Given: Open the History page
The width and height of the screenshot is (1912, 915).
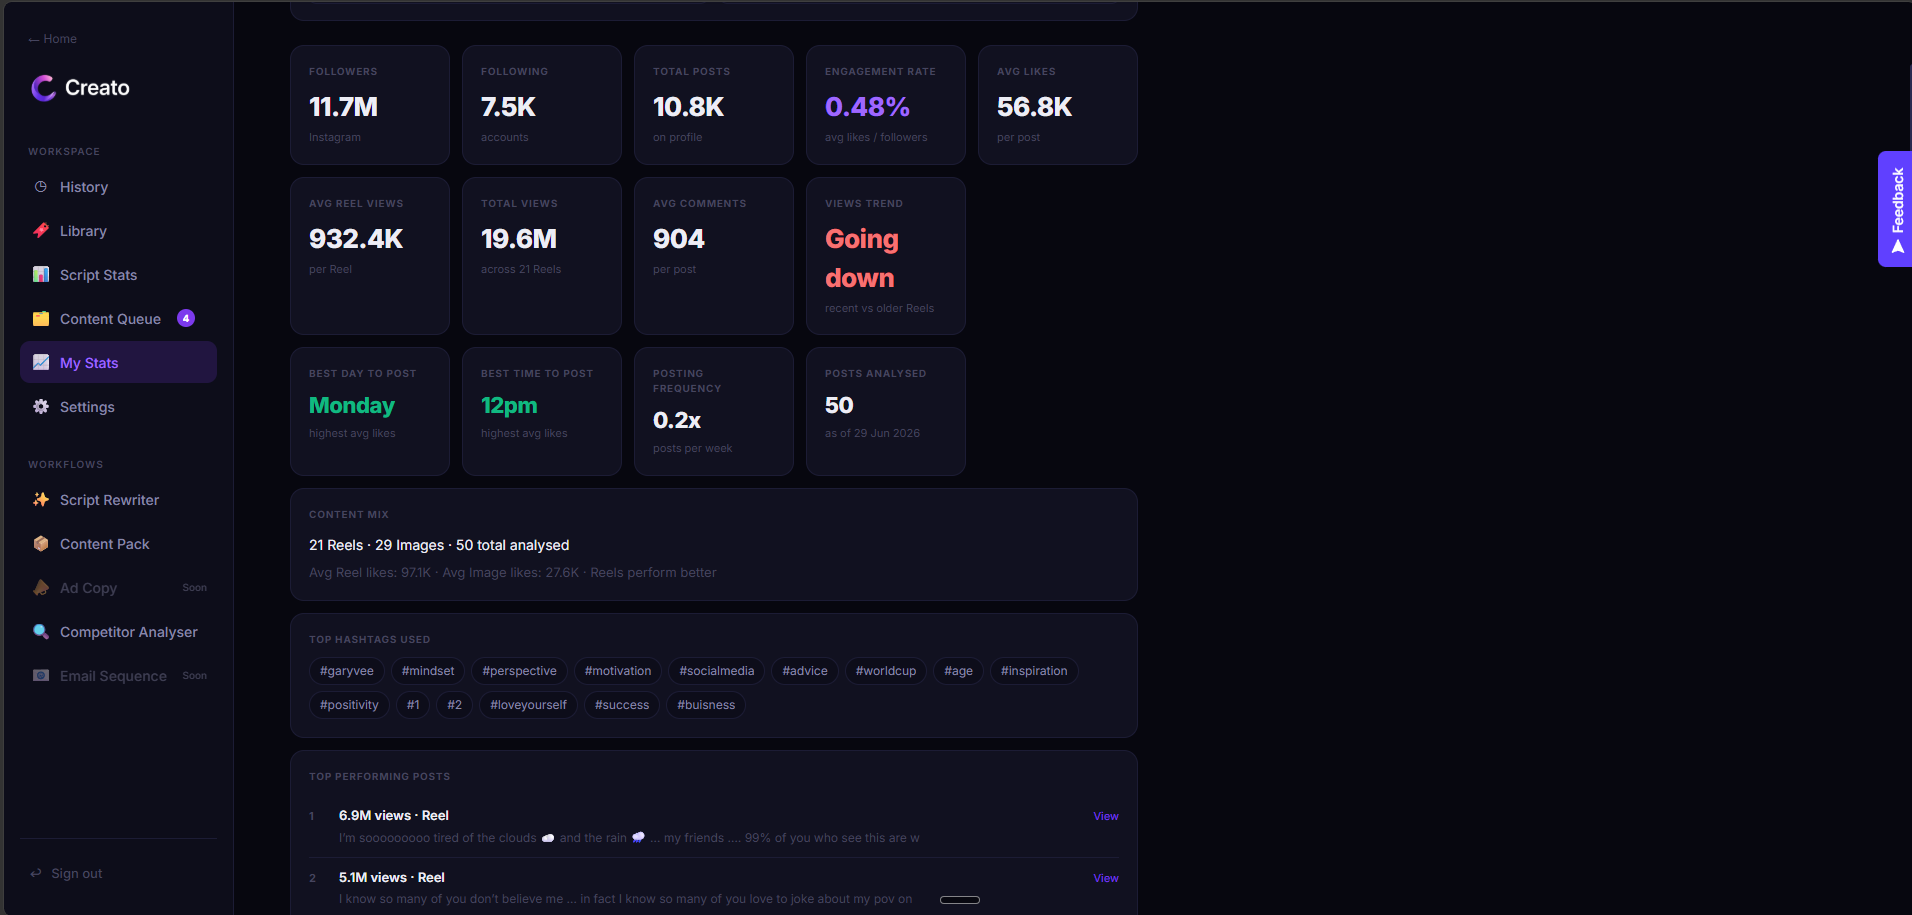Looking at the screenshot, I should [x=118, y=187].
